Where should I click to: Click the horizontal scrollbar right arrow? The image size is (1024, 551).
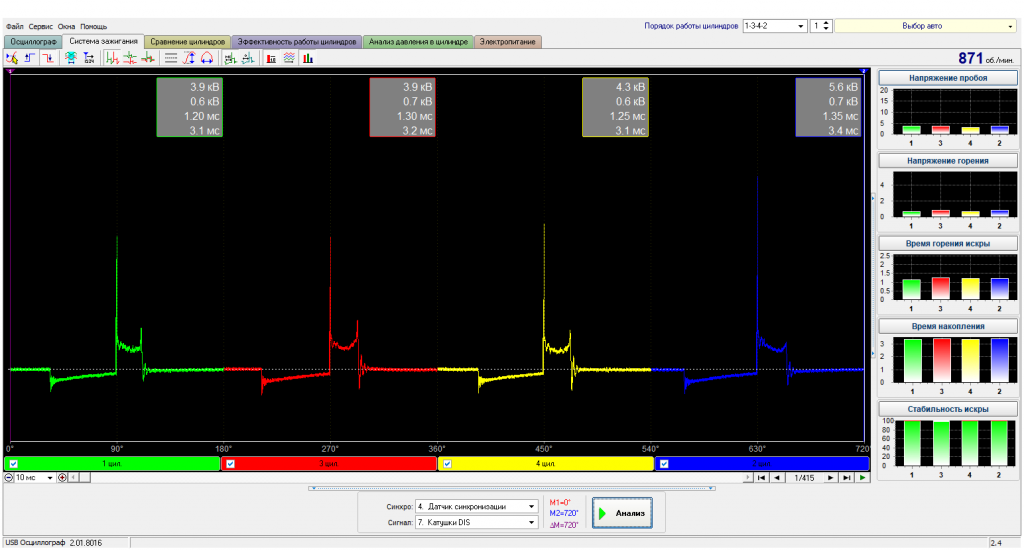748,478
